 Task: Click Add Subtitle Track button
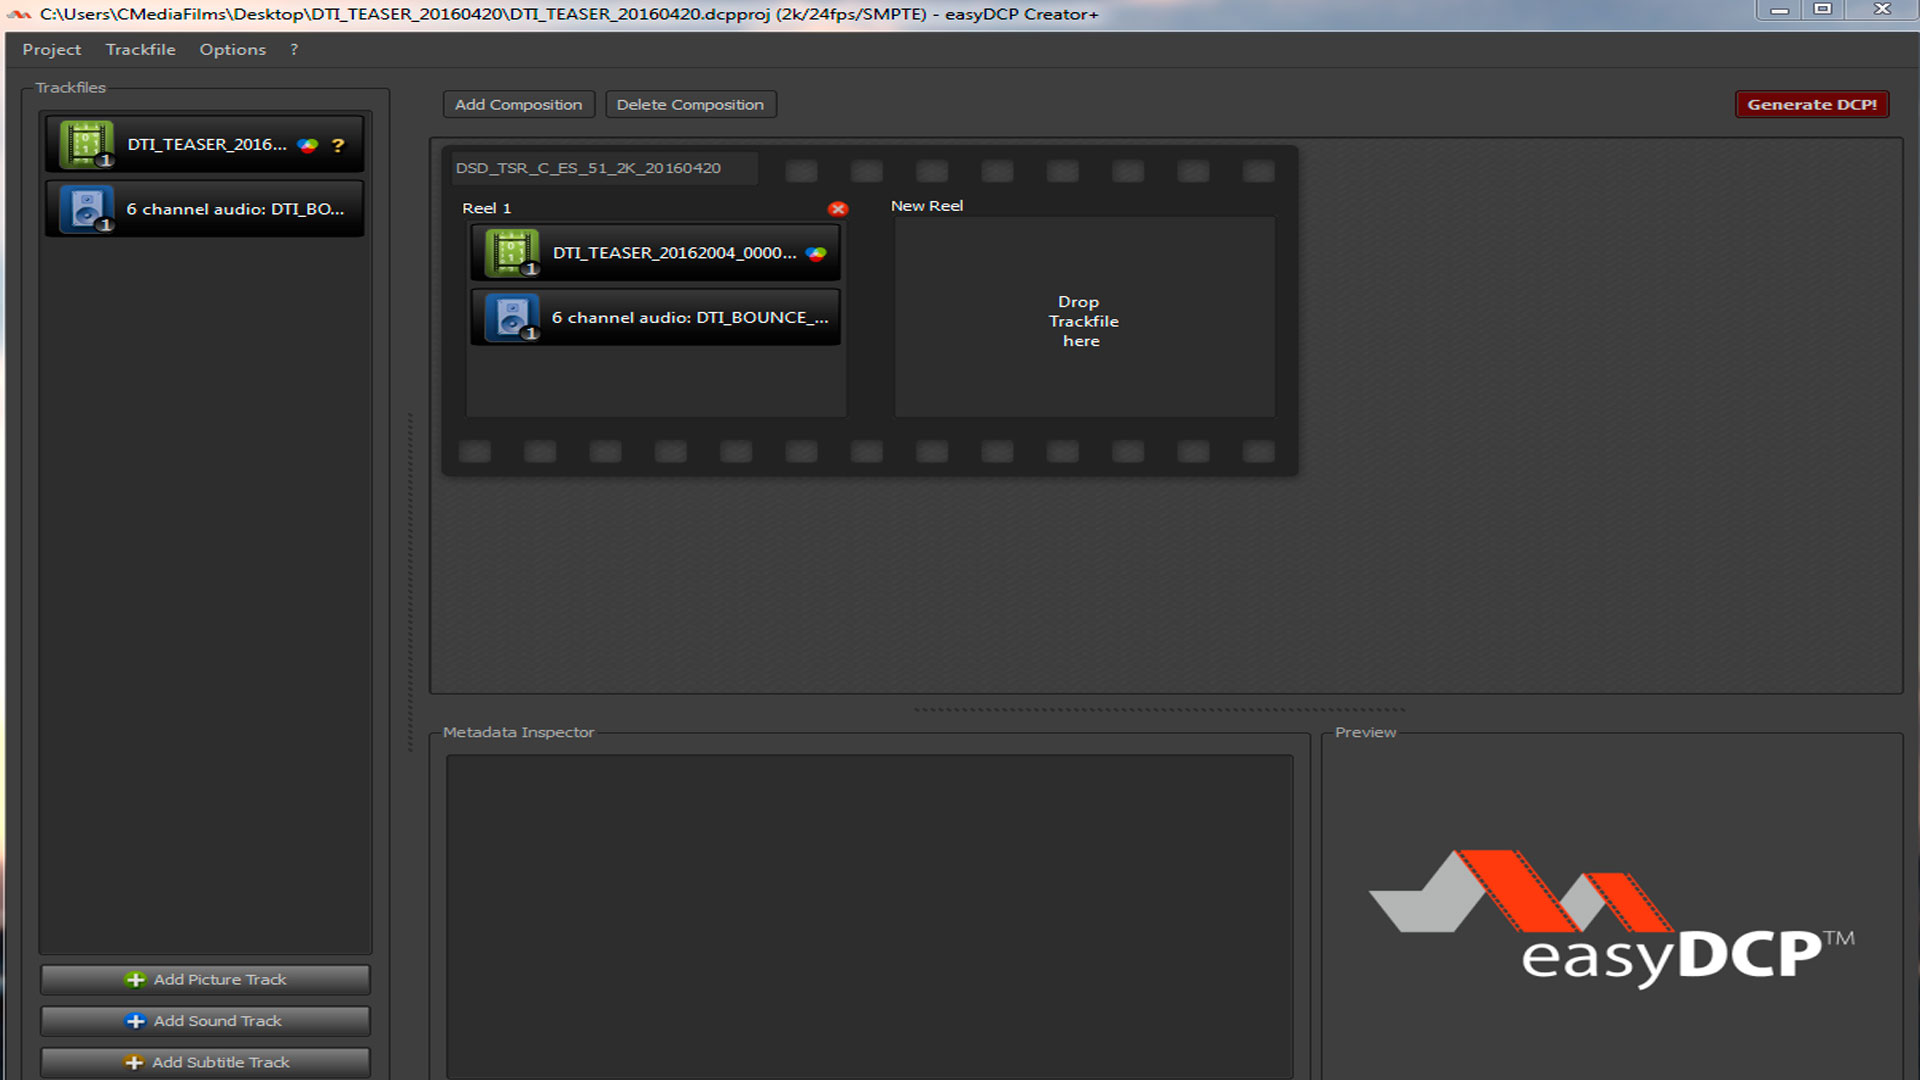click(x=205, y=1062)
